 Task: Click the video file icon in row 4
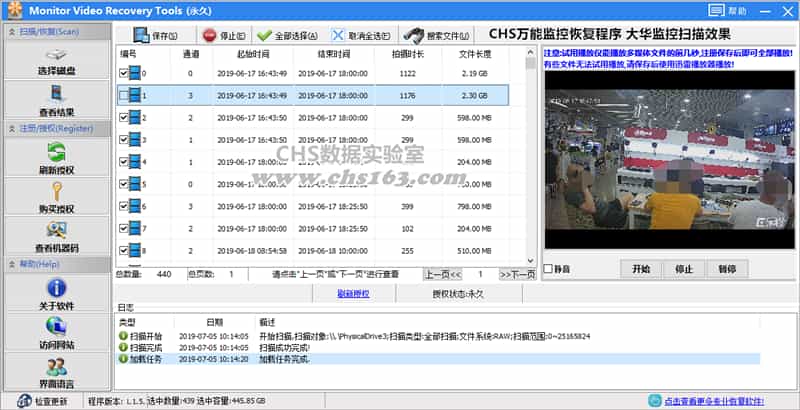pyautogui.click(x=135, y=162)
